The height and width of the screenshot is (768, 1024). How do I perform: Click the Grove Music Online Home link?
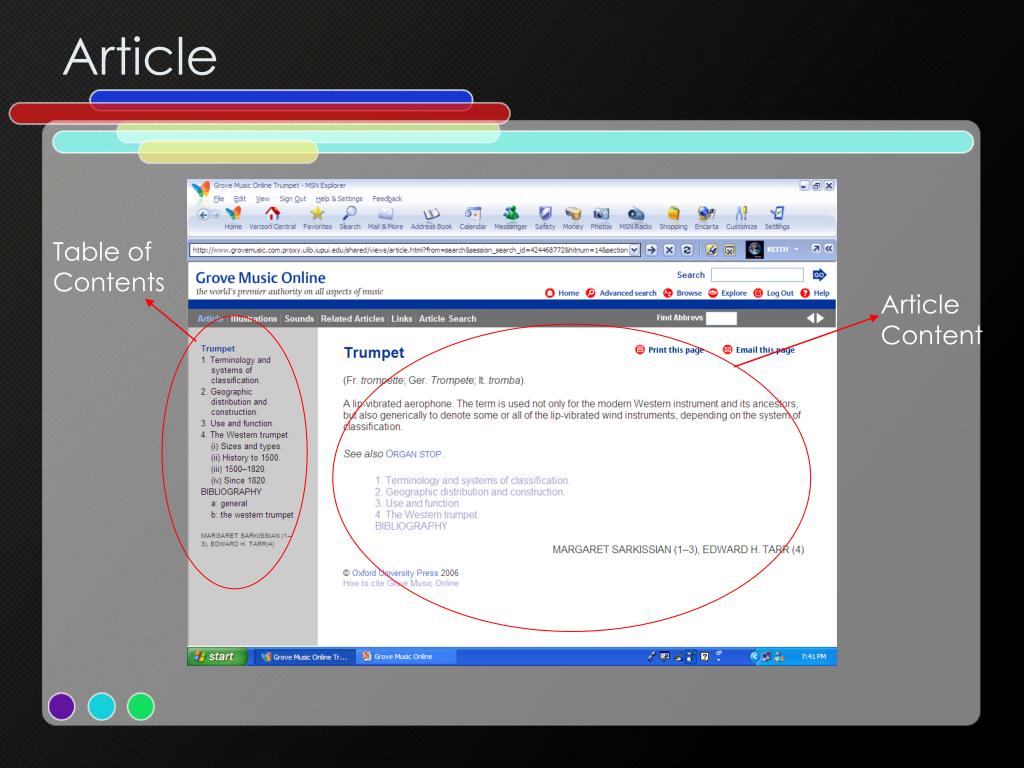(x=562, y=293)
